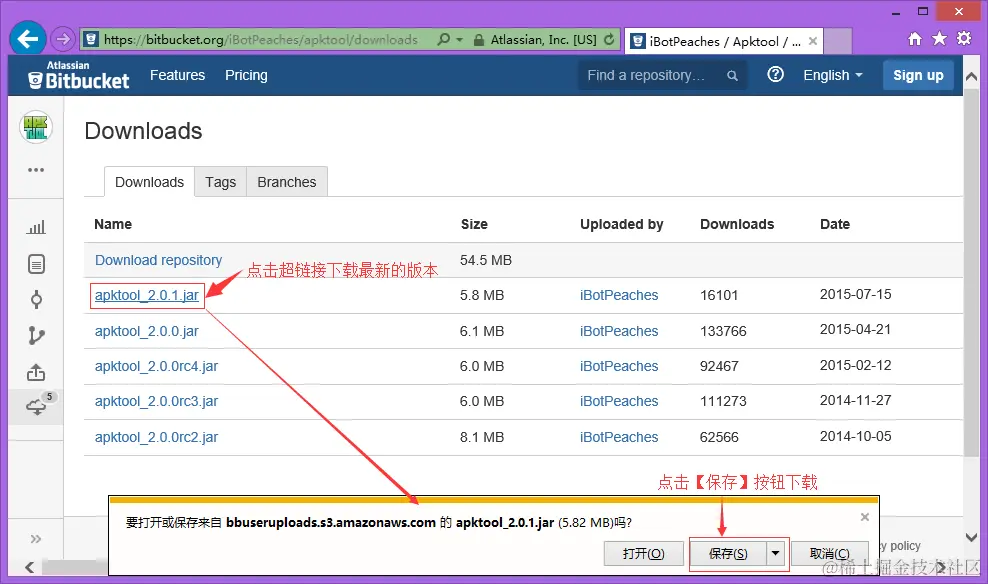Download apktool_2.0.1.jar link
This screenshot has width=988, height=584.
147,295
